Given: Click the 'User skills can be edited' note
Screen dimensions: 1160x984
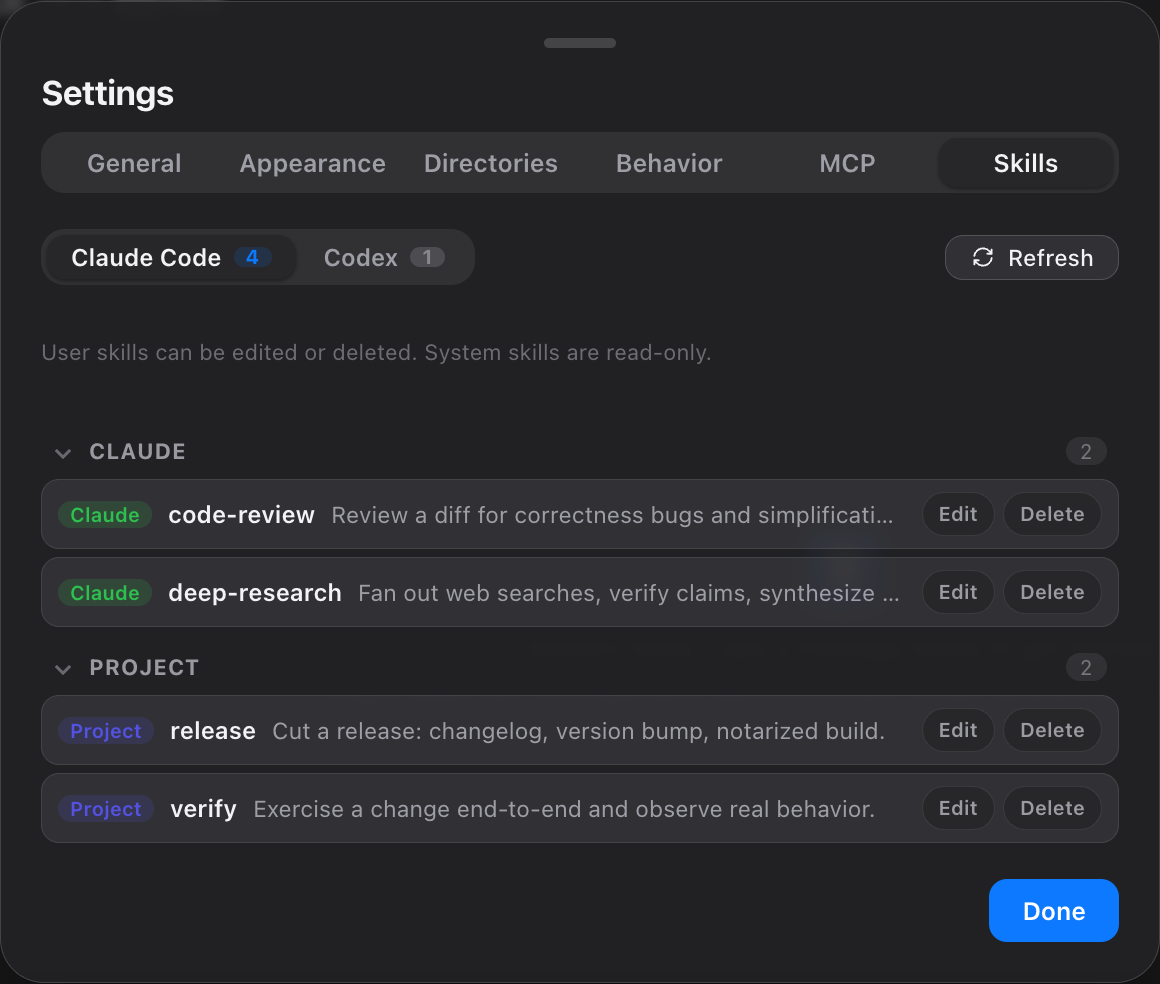Looking at the screenshot, I should pyautogui.click(x=377, y=353).
